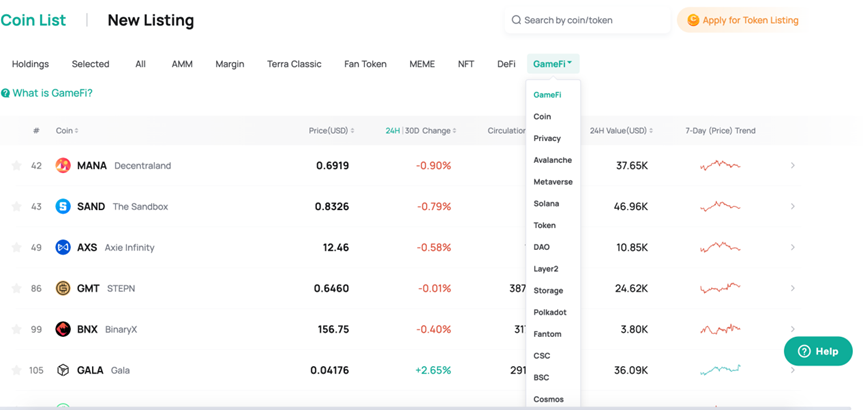The image size is (863, 410).
Task: Click Apply for Token Listing button
Action: 743,20
